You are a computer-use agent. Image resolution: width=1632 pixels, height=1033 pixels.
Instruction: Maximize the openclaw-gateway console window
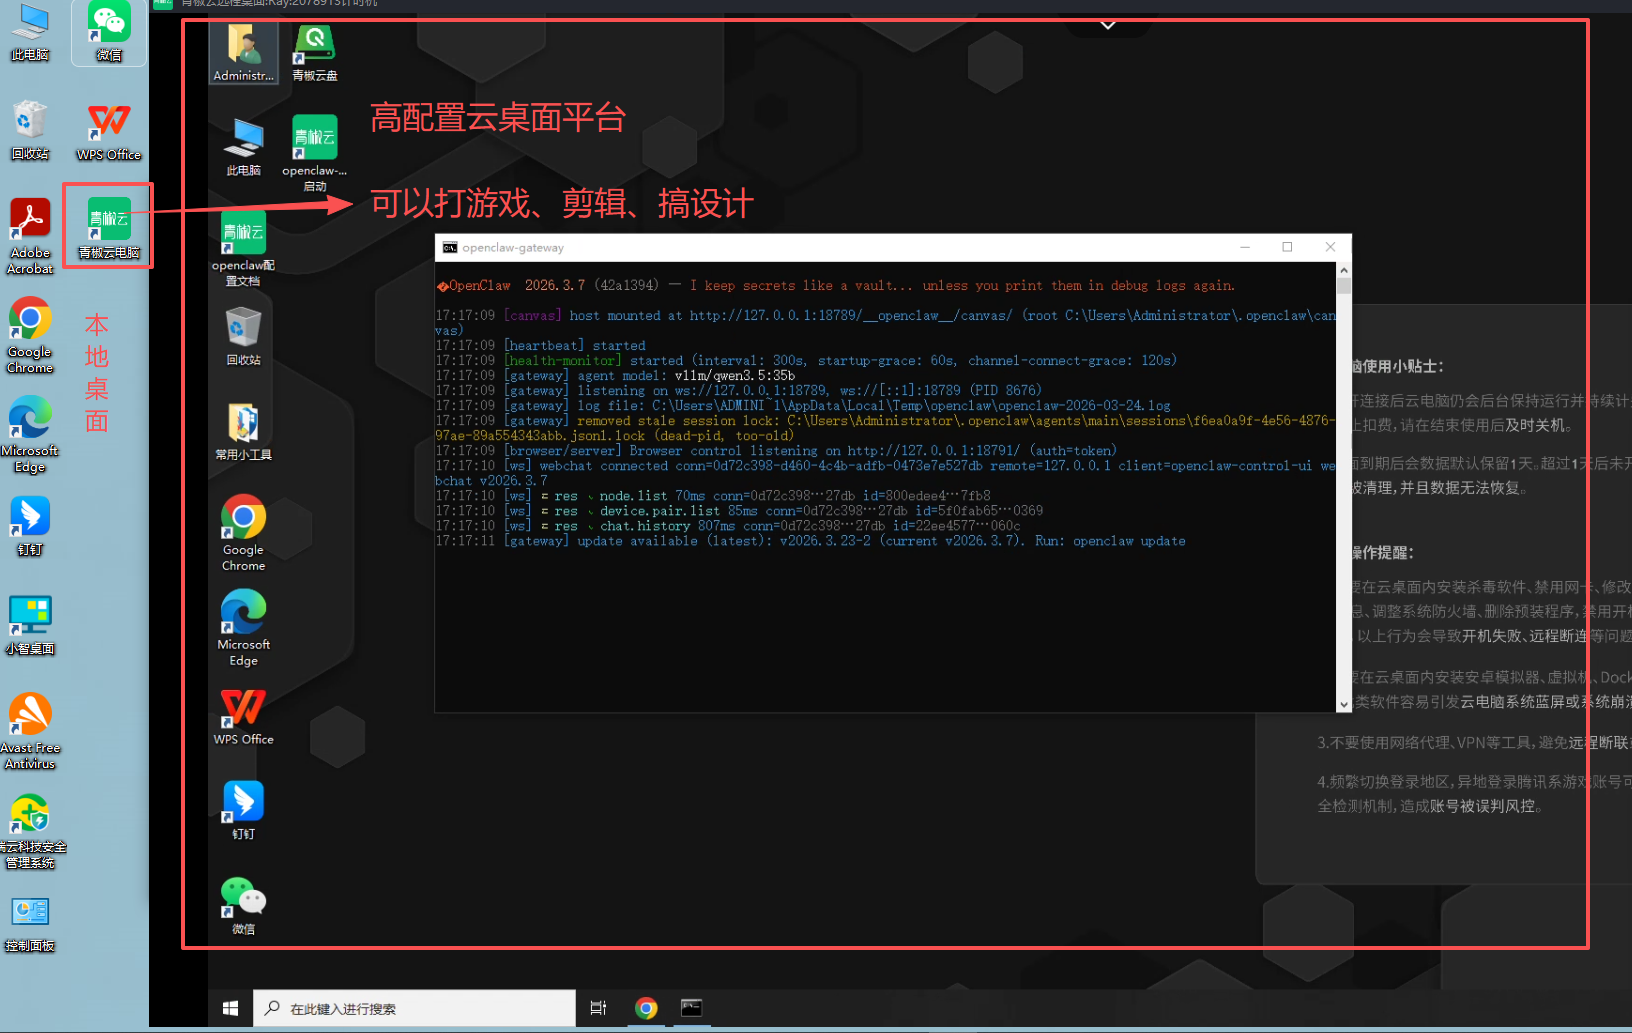[x=1287, y=247]
